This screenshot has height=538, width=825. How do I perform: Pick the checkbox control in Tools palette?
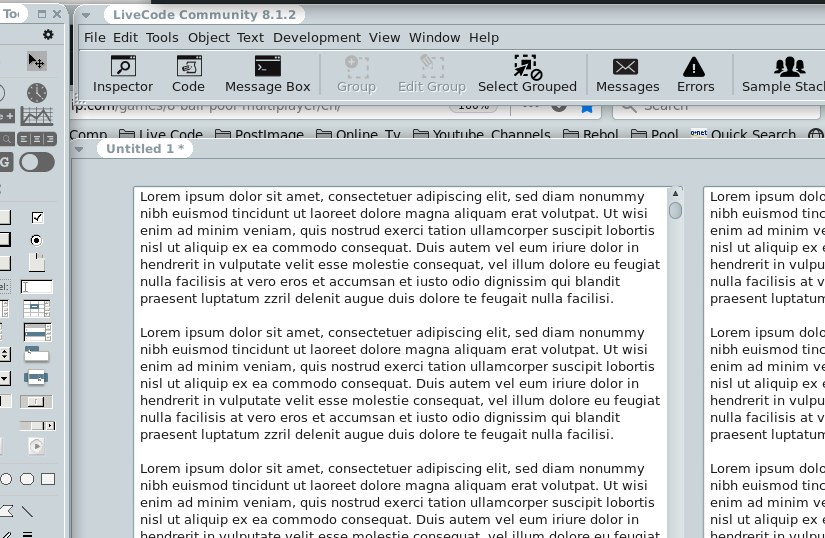click(x=37, y=217)
